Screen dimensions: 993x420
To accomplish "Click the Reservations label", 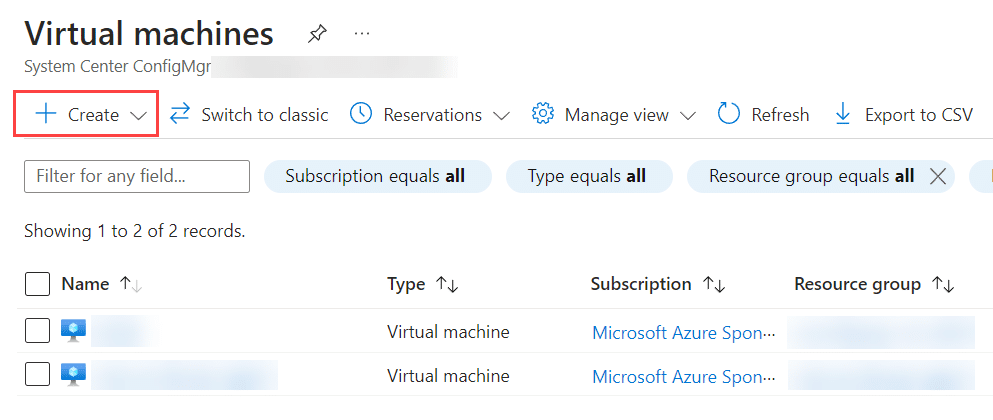I will 433,115.
